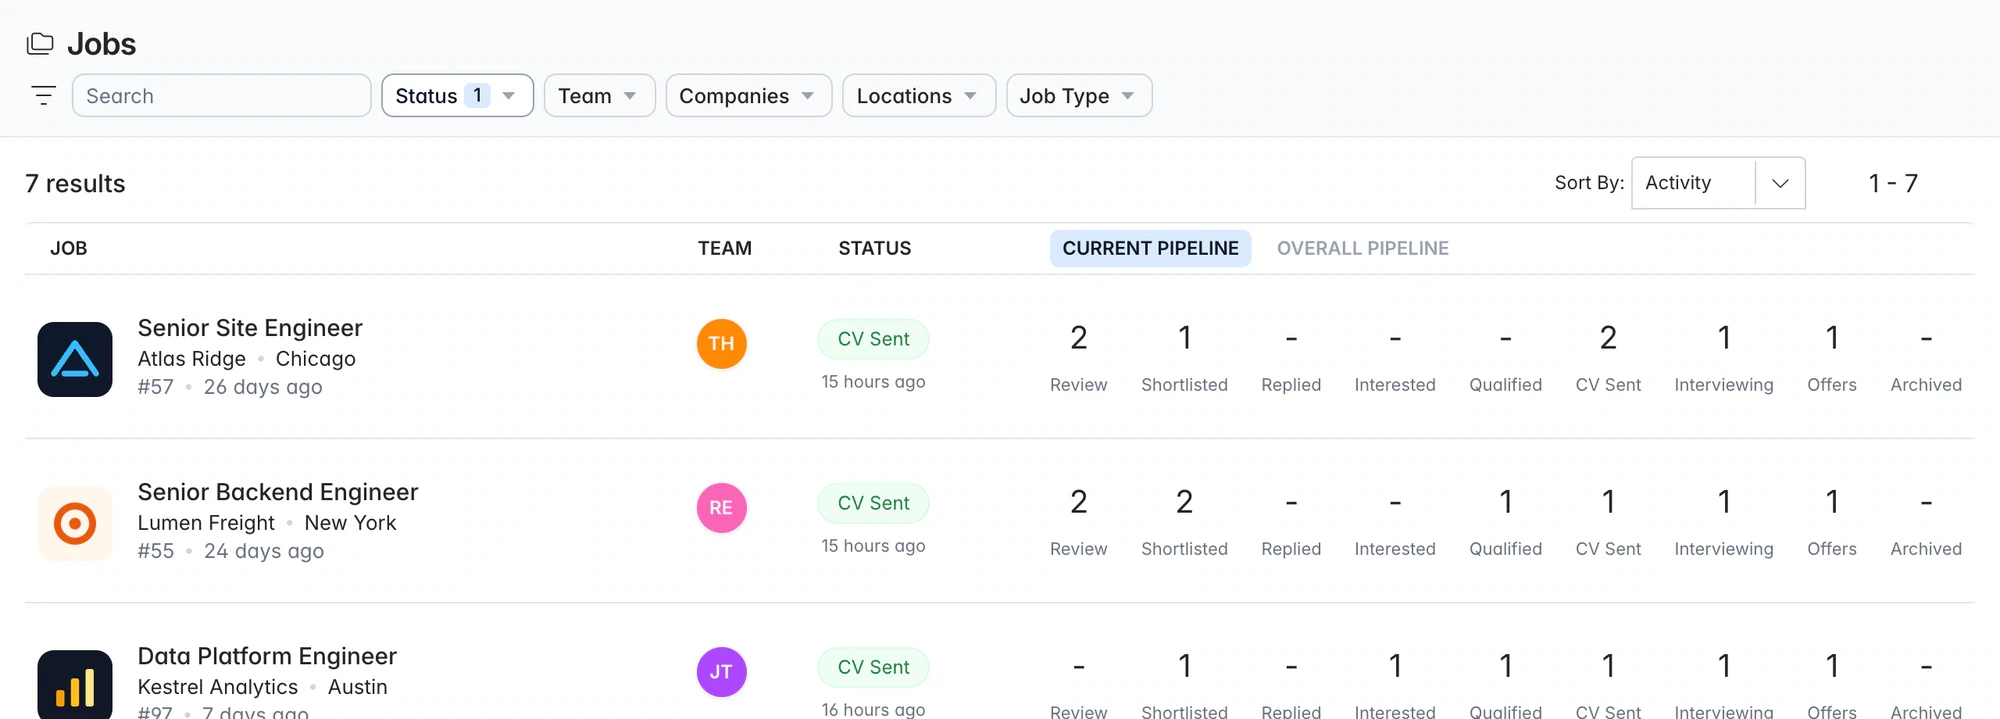Open the Job Type filter dropdown
Viewport: 2000px width, 719px height.
pyautogui.click(x=1079, y=95)
